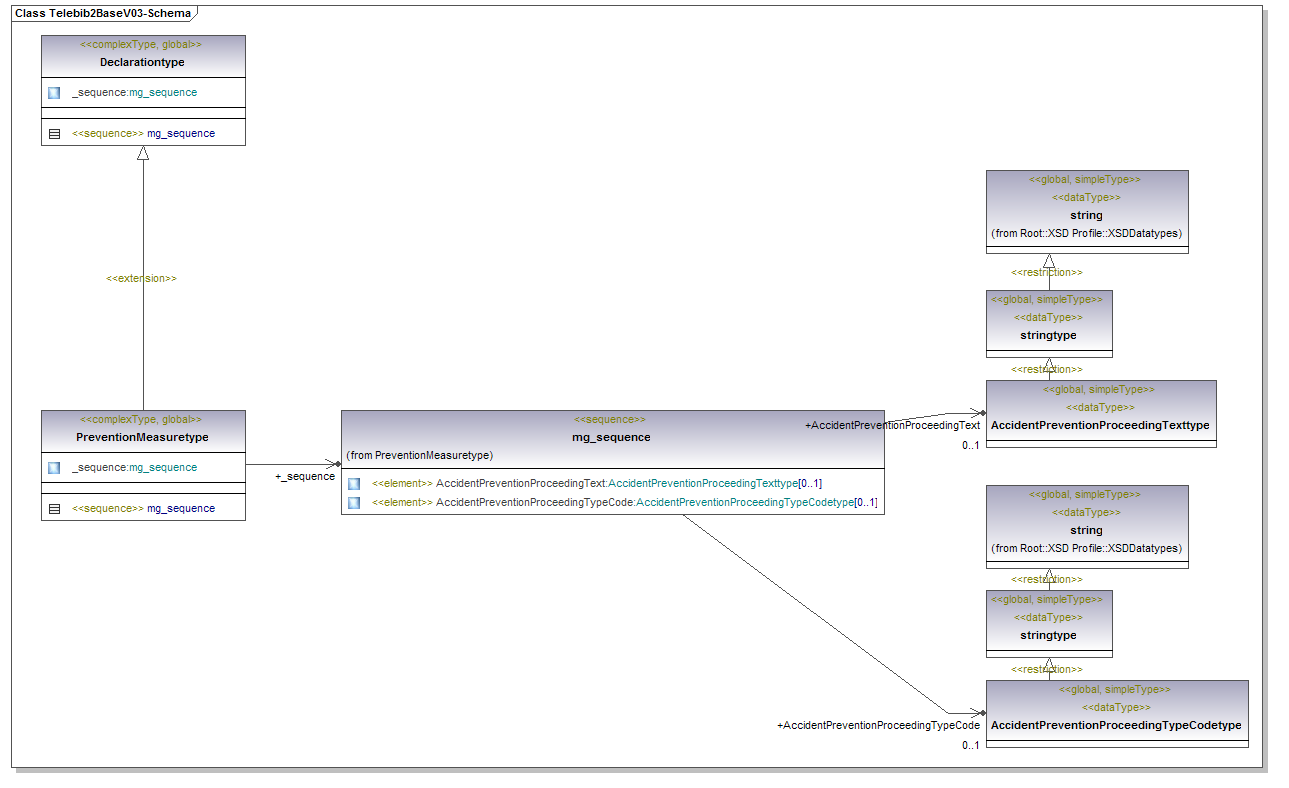Select the AccidentPreventionProceedingTypeCodetype datatype box
1289x788 pixels.
pyautogui.click(x=1116, y=725)
